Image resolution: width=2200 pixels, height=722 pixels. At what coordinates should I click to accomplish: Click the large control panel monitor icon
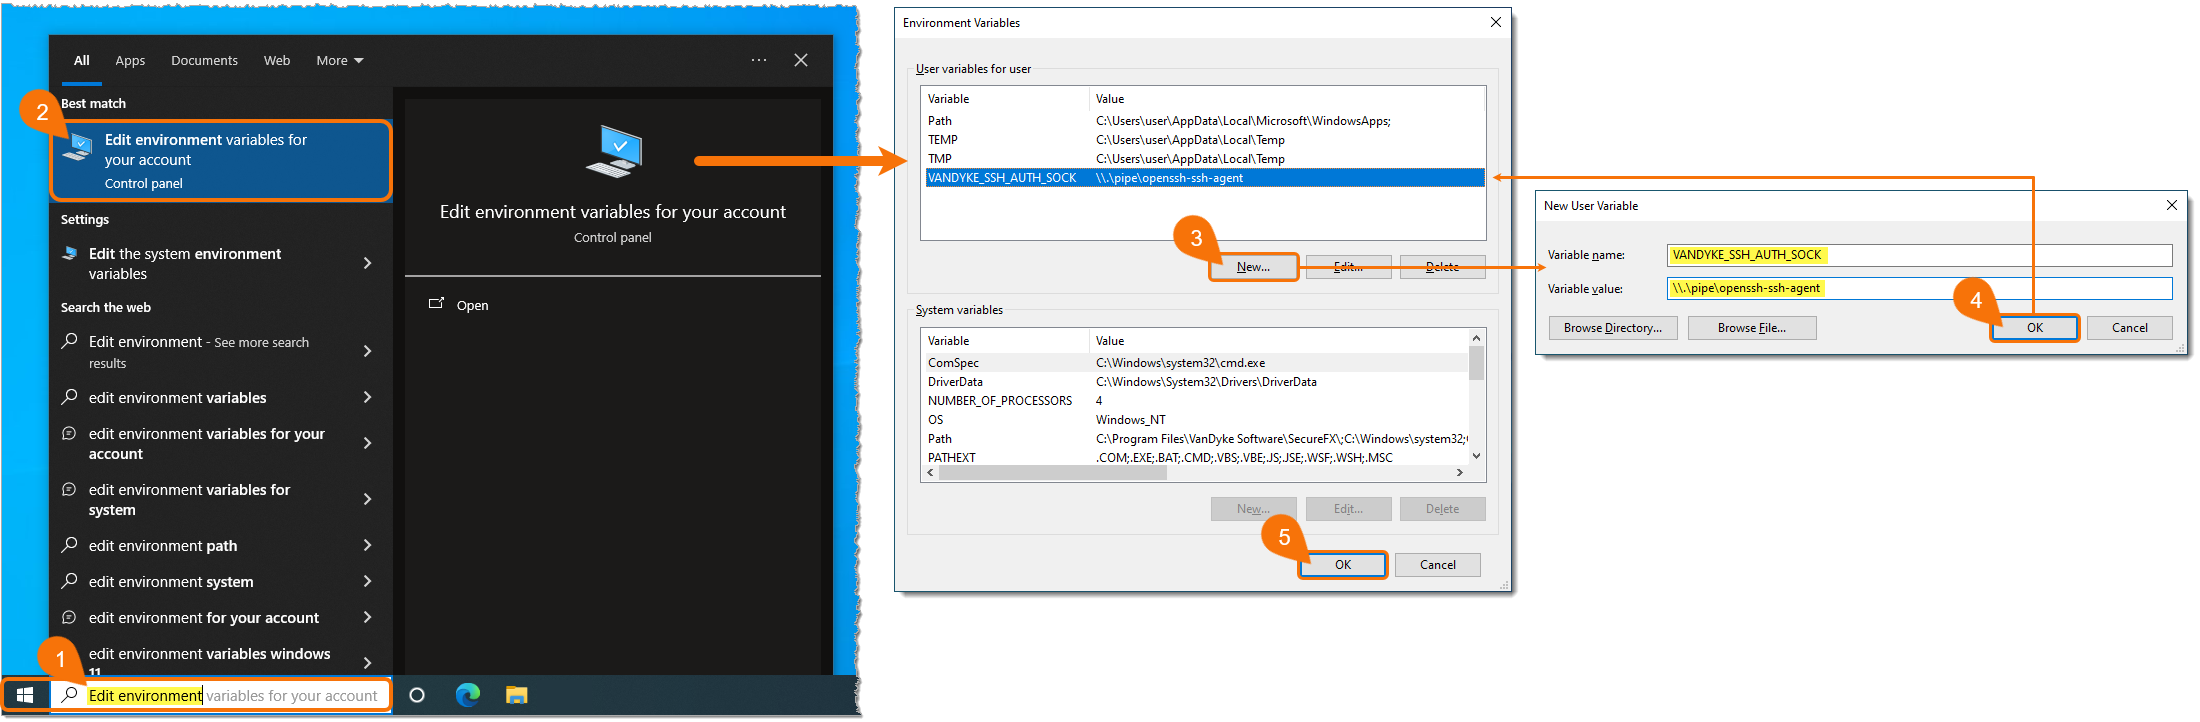[613, 152]
